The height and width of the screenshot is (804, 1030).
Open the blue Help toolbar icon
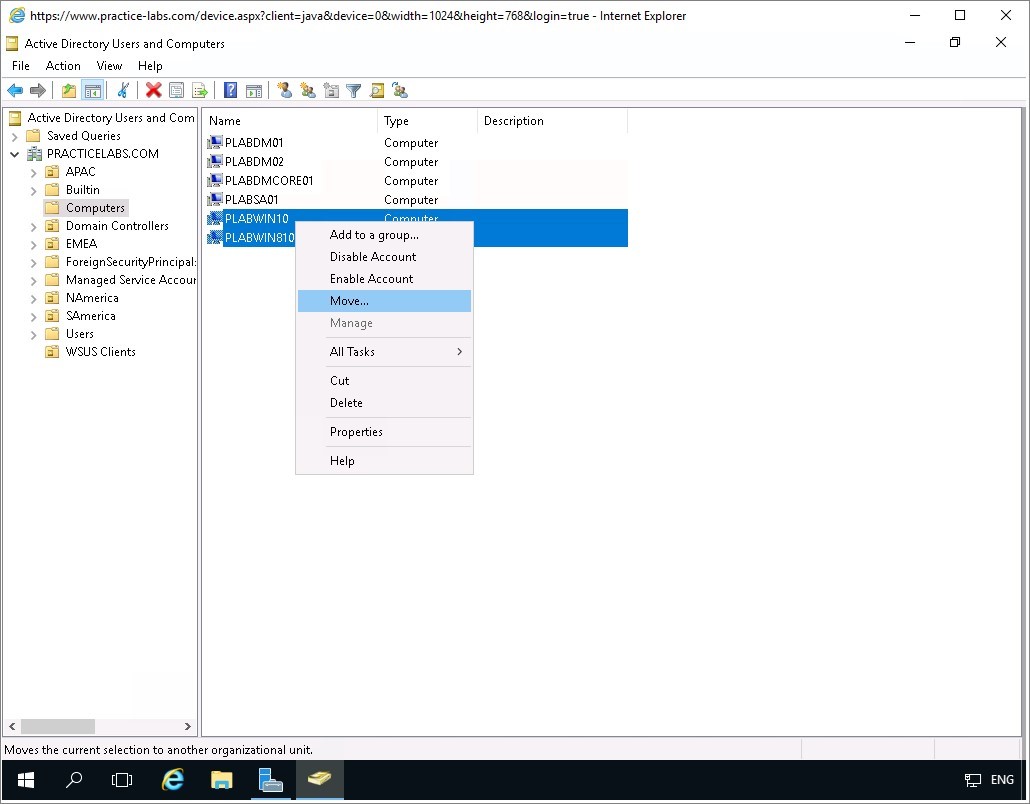click(x=230, y=91)
